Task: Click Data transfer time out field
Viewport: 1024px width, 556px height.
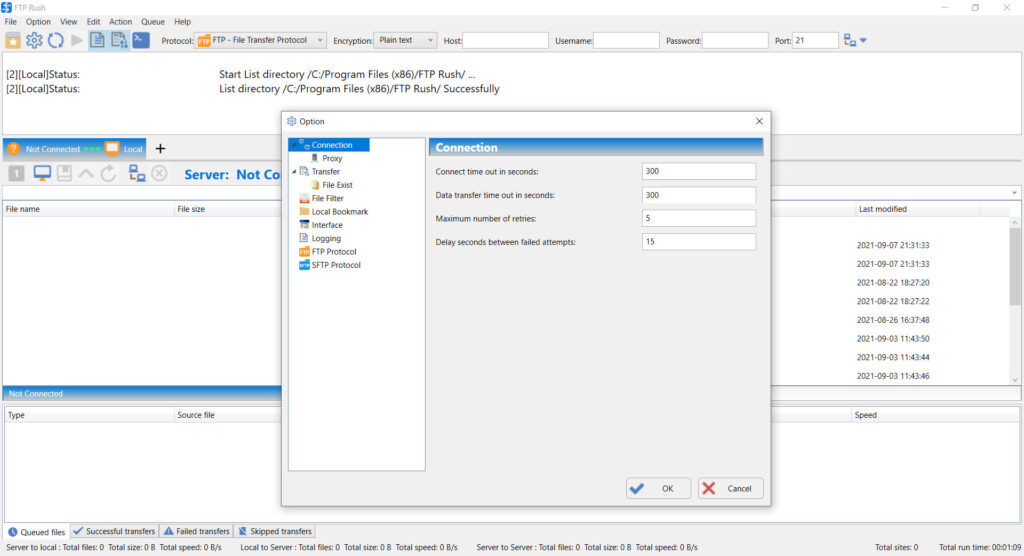Action: click(699, 195)
